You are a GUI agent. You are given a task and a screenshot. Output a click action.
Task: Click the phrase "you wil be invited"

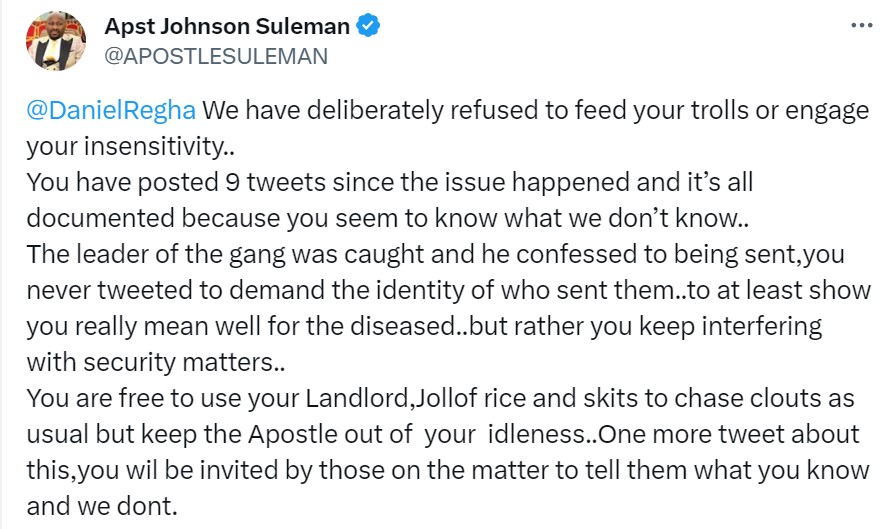192,470
